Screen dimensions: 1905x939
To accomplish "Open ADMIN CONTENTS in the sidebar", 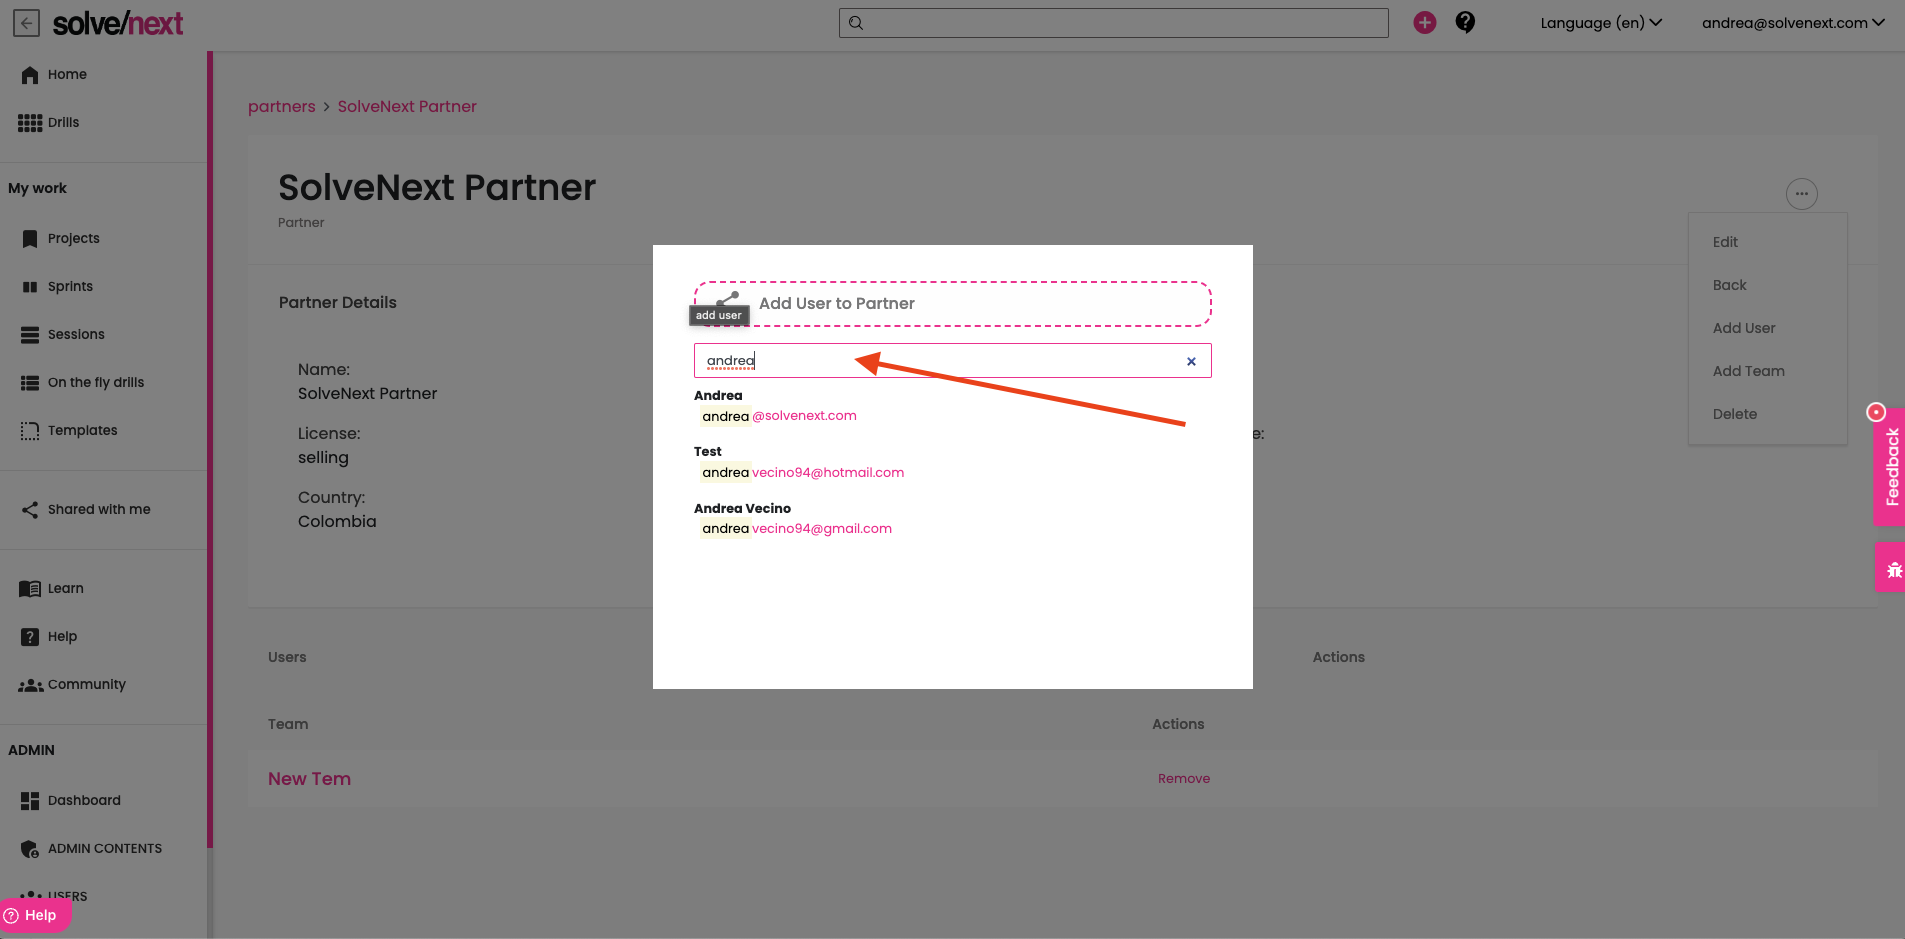I will (x=105, y=849).
